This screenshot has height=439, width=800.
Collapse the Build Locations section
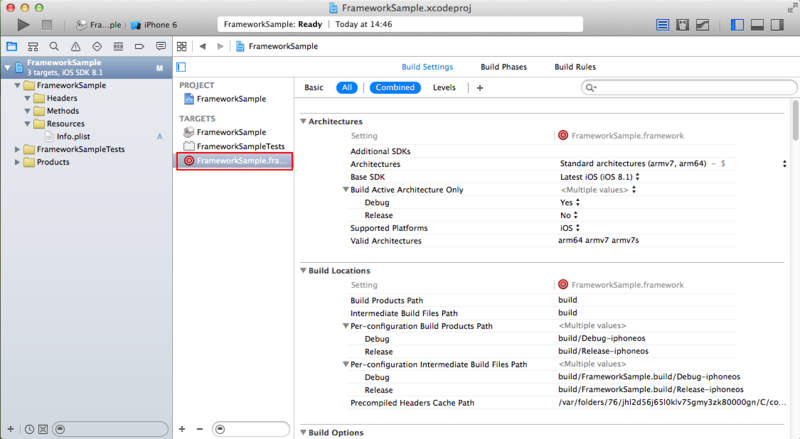[x=303, y=271]
